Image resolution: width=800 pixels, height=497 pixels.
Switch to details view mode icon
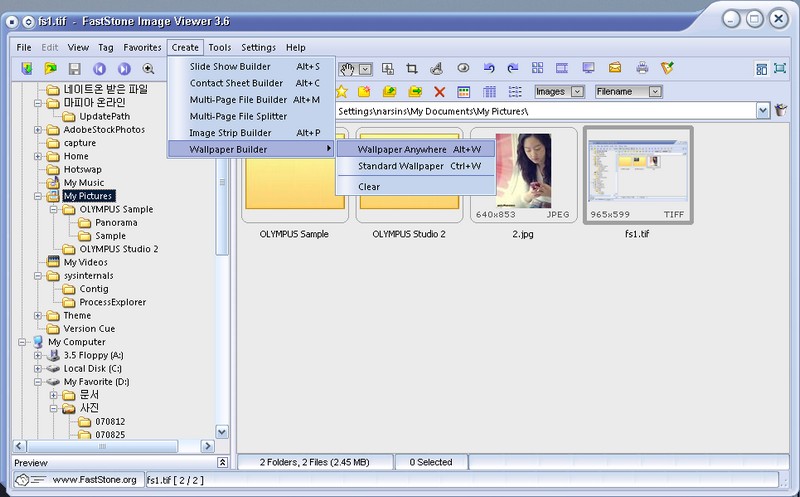(x=489, y=92)
